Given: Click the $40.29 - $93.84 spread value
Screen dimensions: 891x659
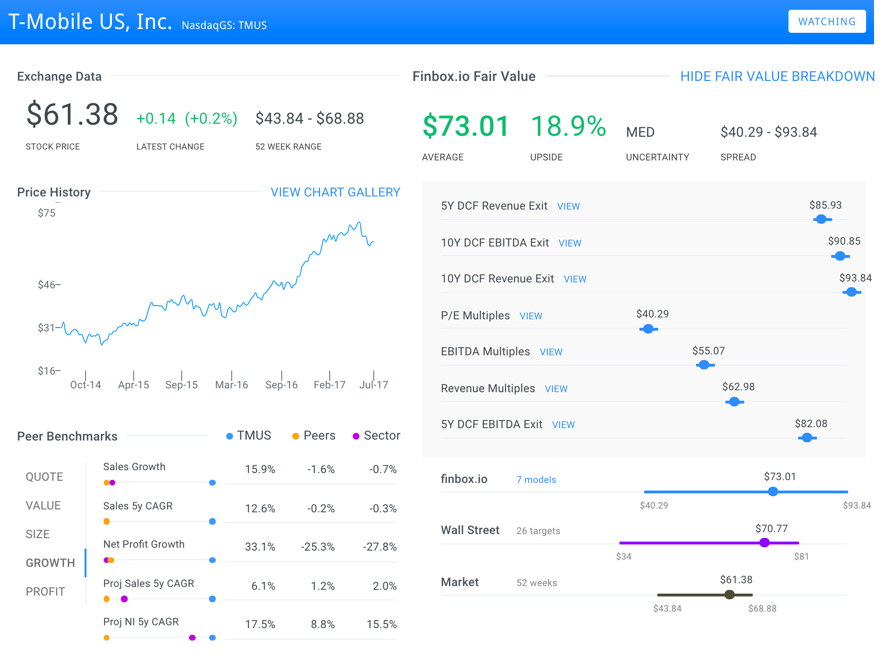Looking at the screenshot, I should (769, 132).
